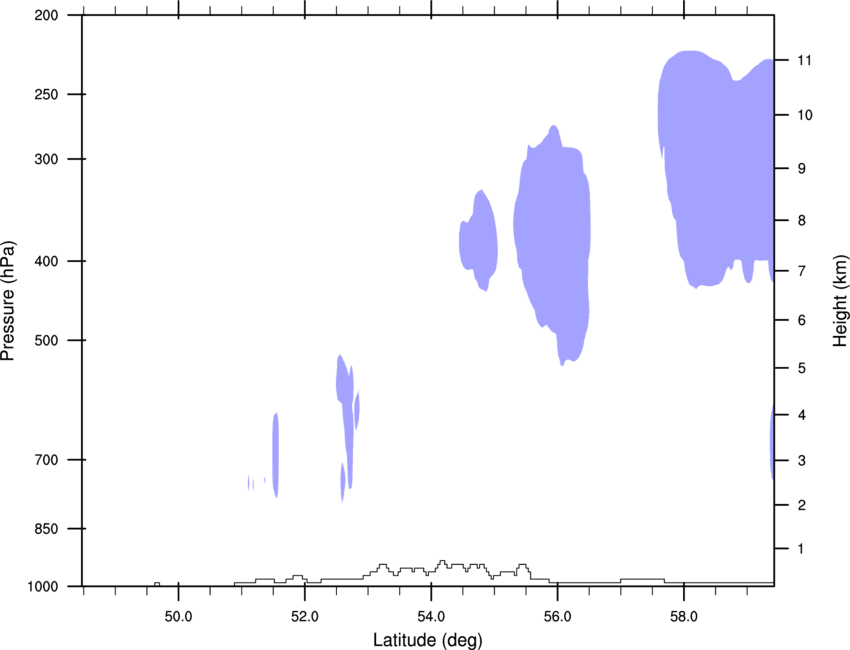
Task: Click height label 6 km
Action: click(802, 320)
